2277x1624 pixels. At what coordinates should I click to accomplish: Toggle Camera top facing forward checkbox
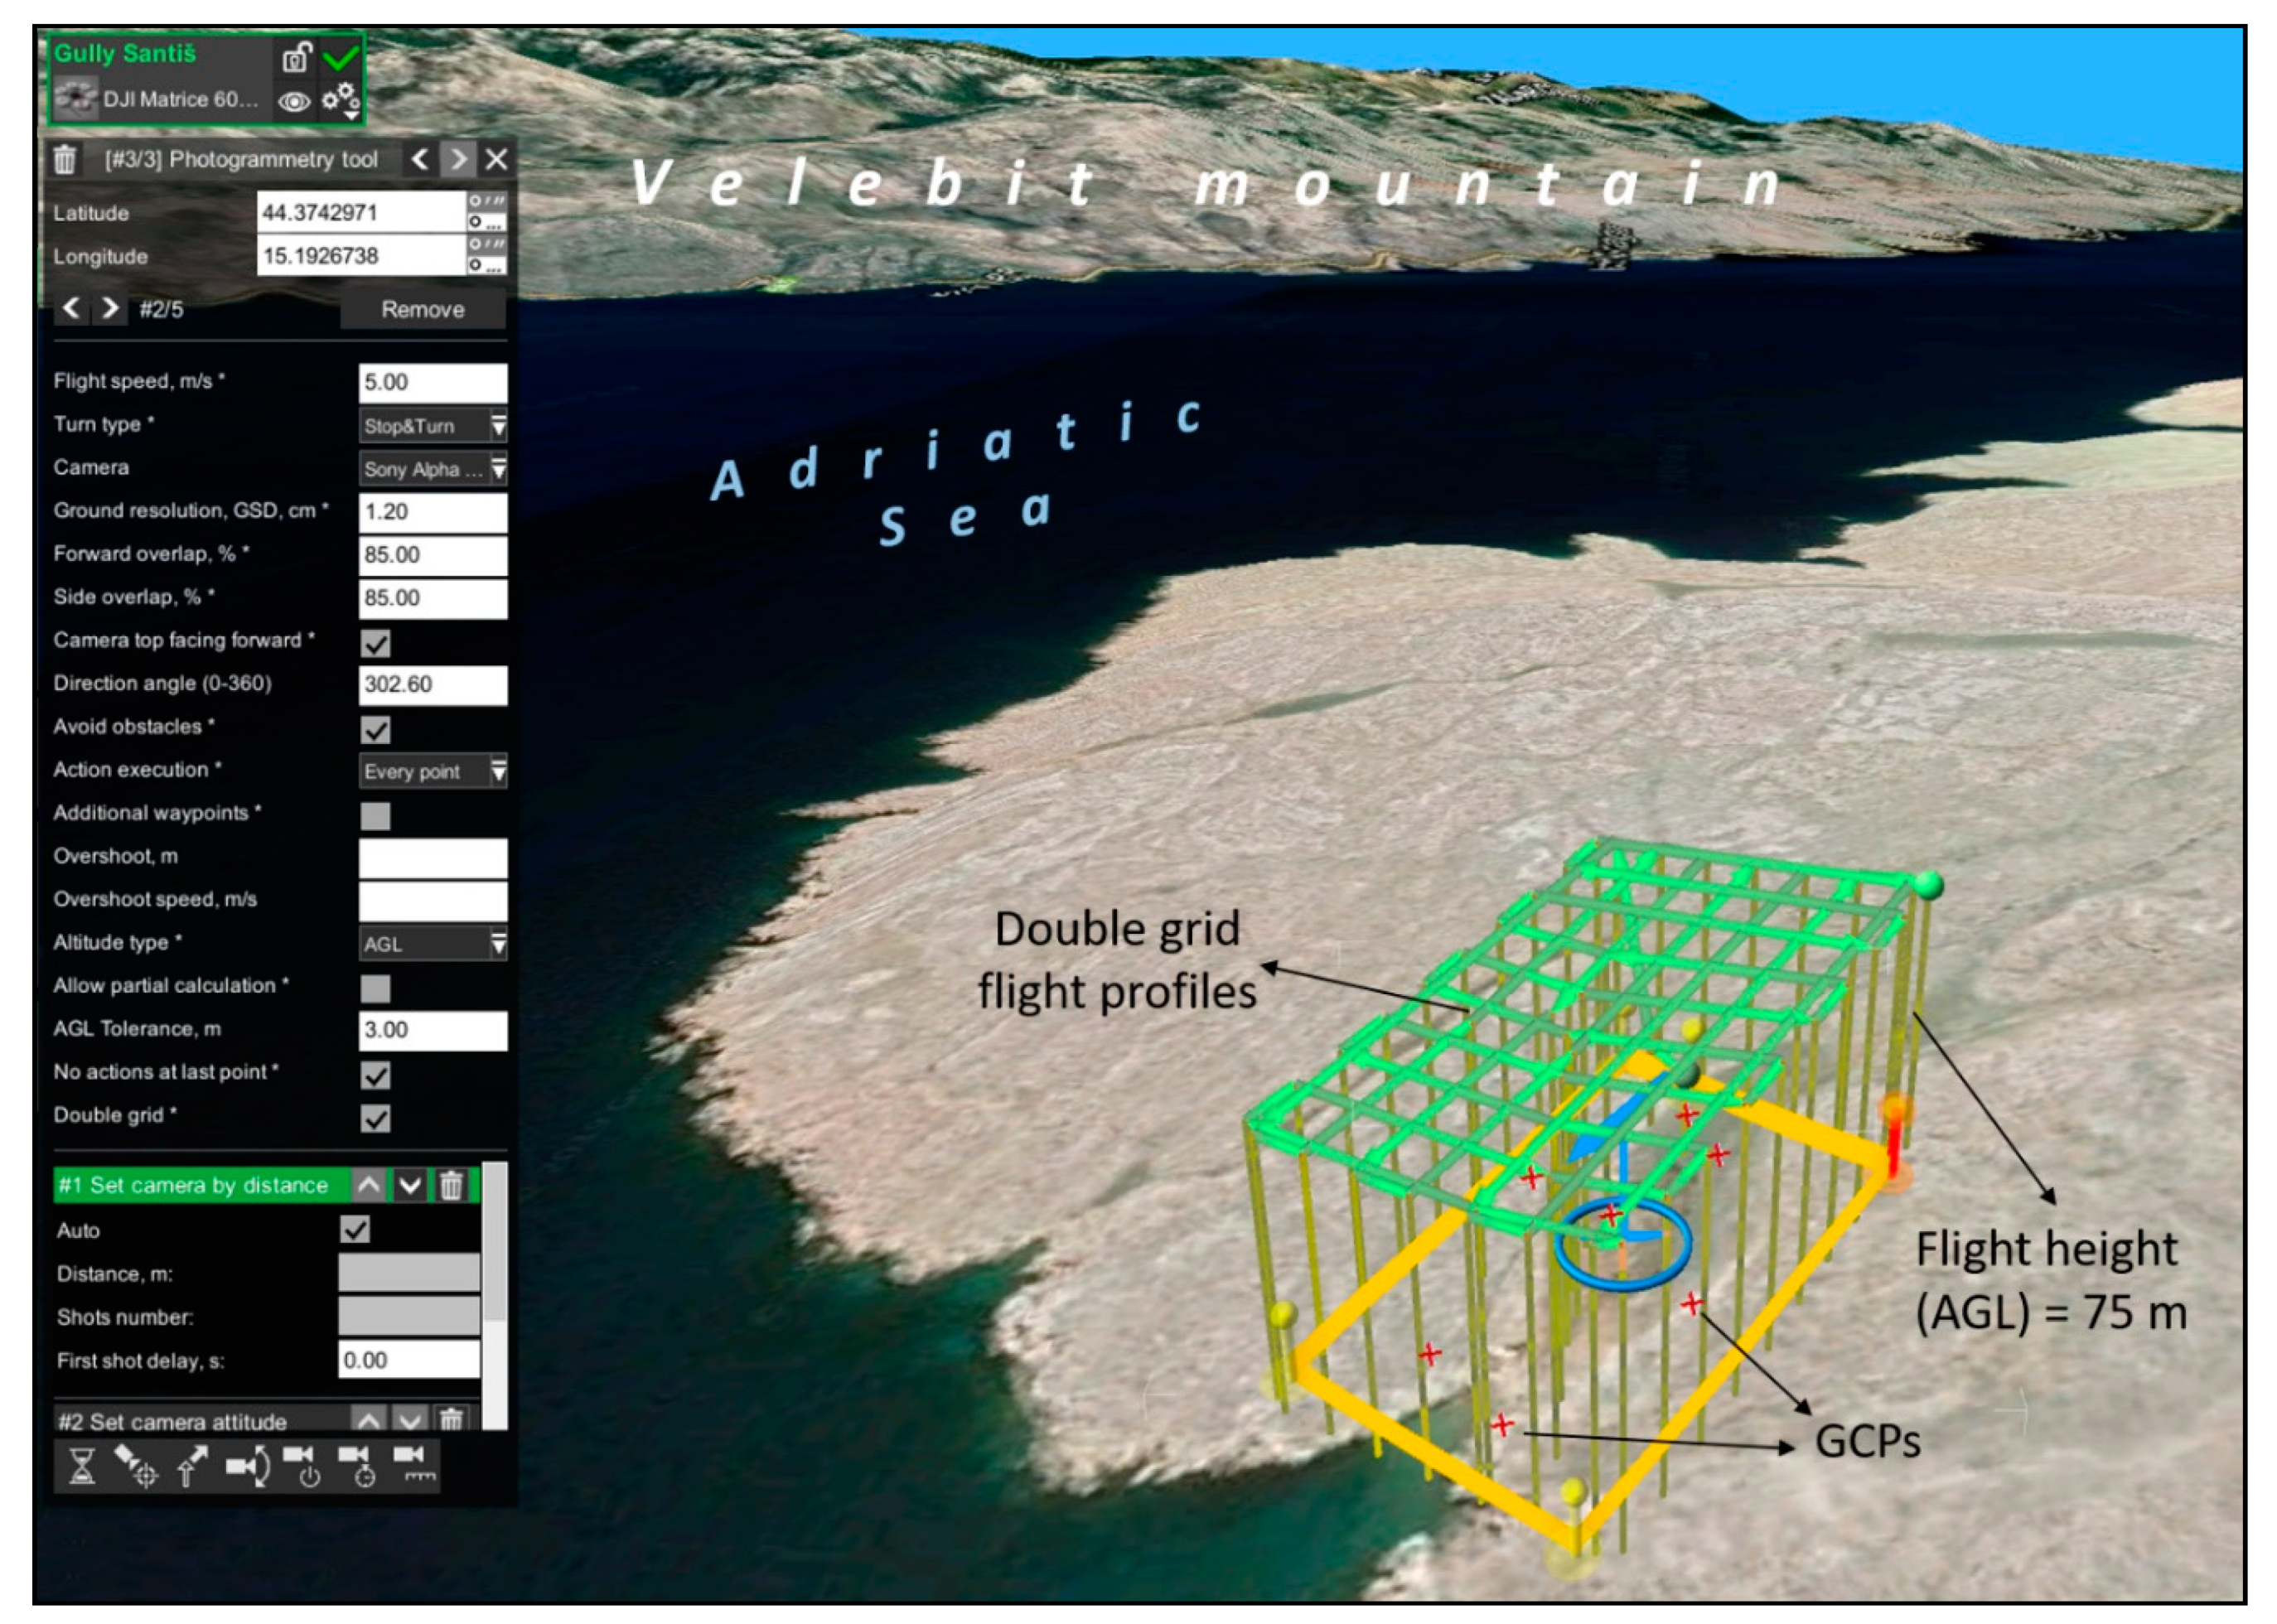376,643
